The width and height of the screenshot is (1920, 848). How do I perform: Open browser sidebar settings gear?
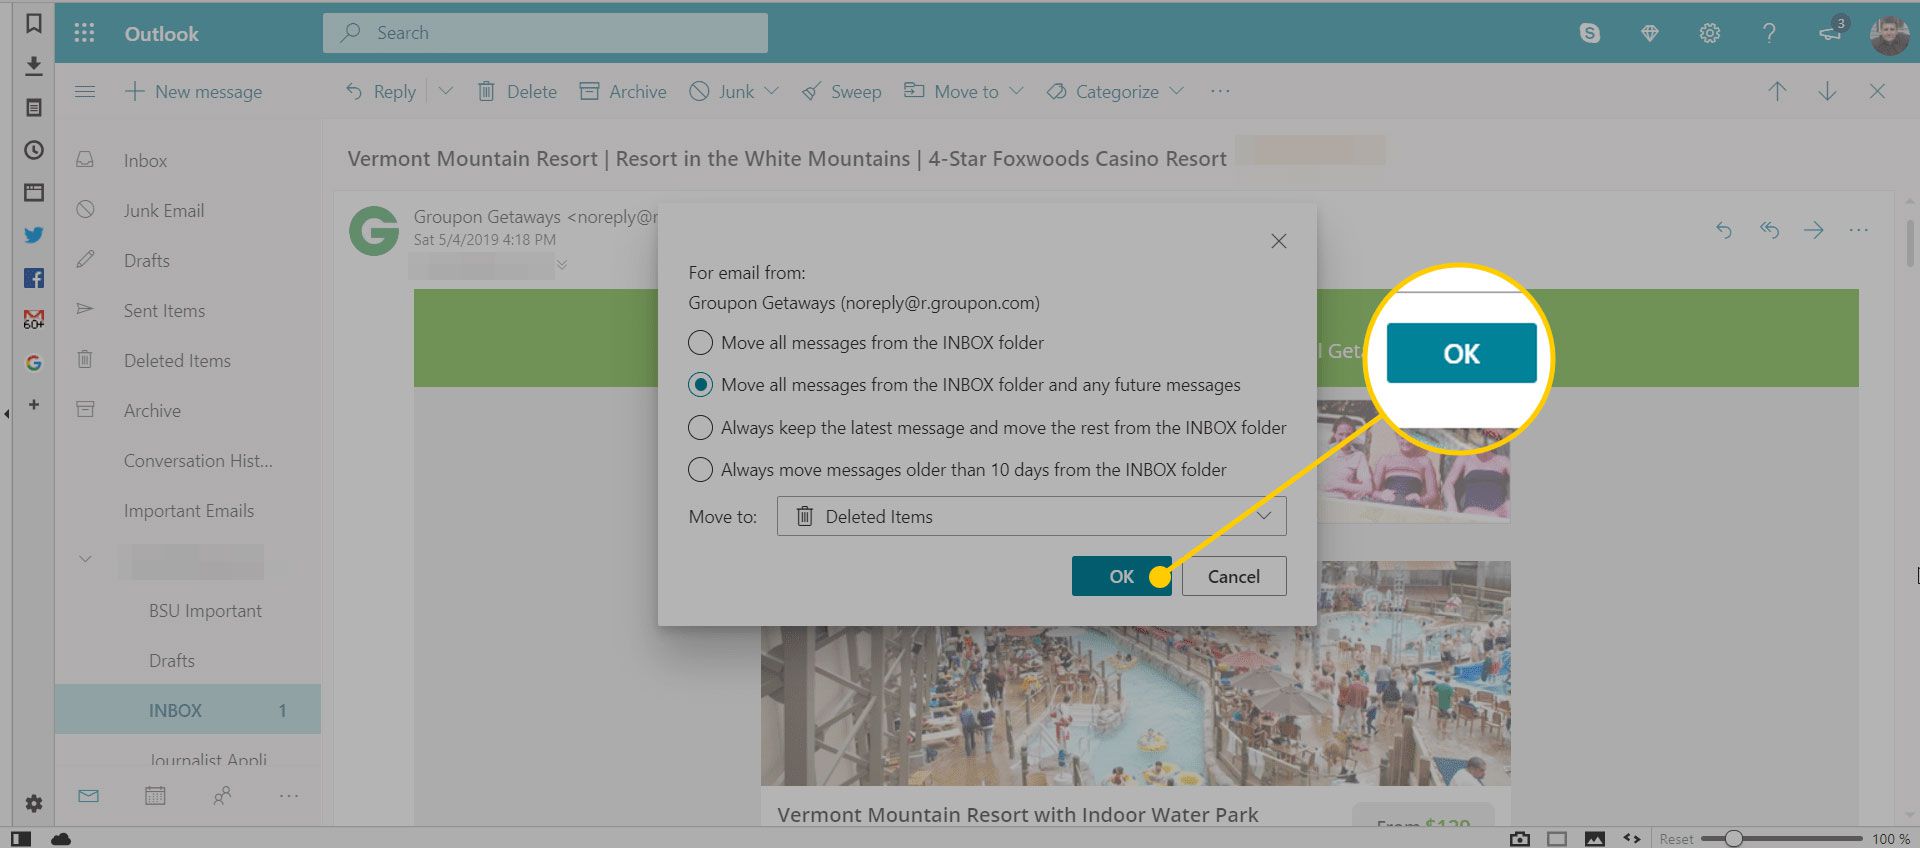click(x=34, y=804)
